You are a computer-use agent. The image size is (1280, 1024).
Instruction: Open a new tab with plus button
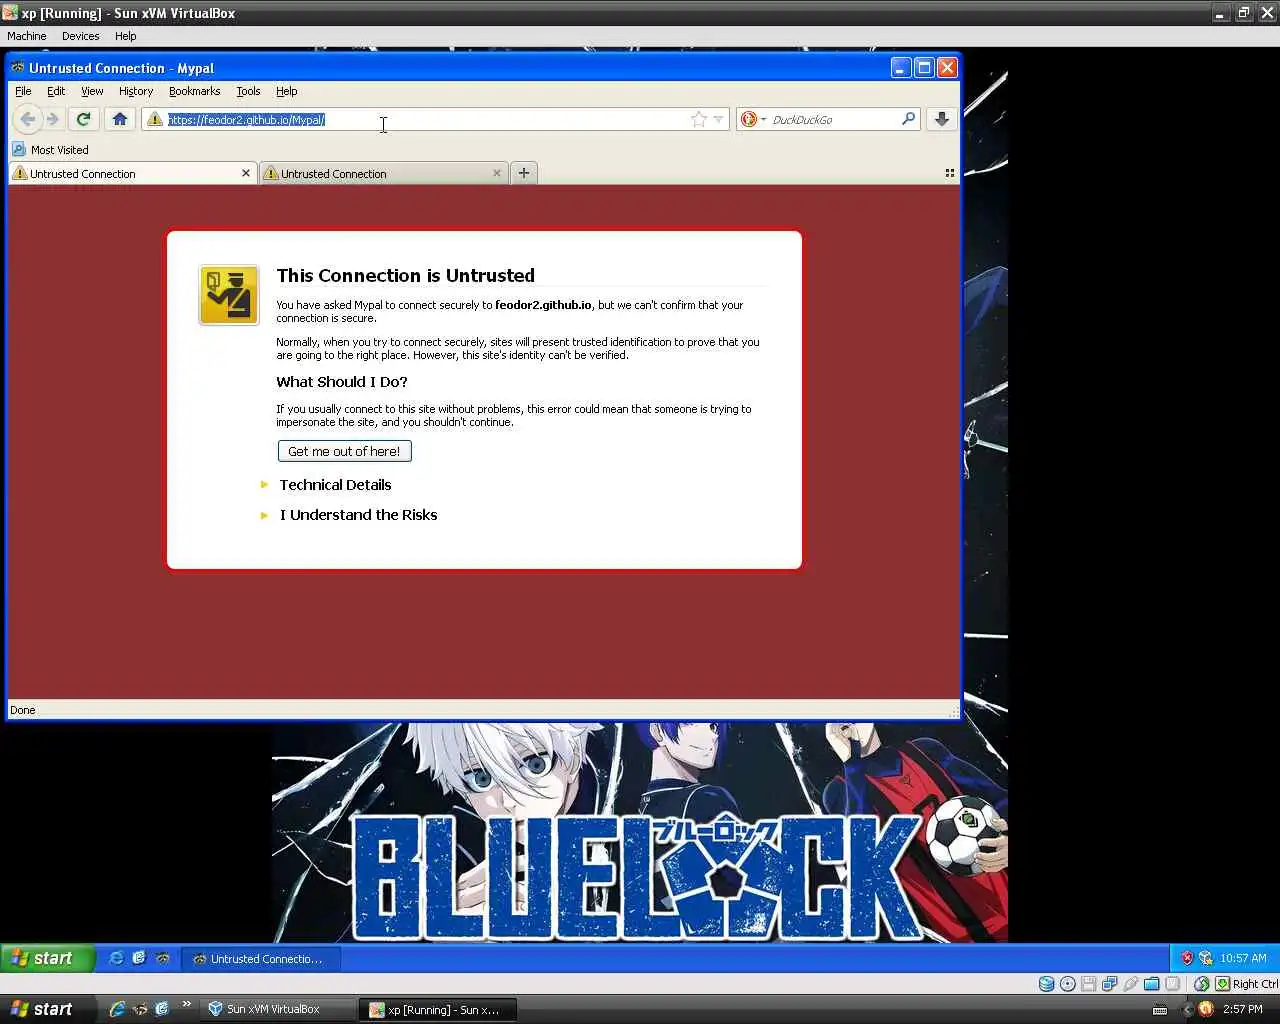pyautogui.click(x=523, y=173)
